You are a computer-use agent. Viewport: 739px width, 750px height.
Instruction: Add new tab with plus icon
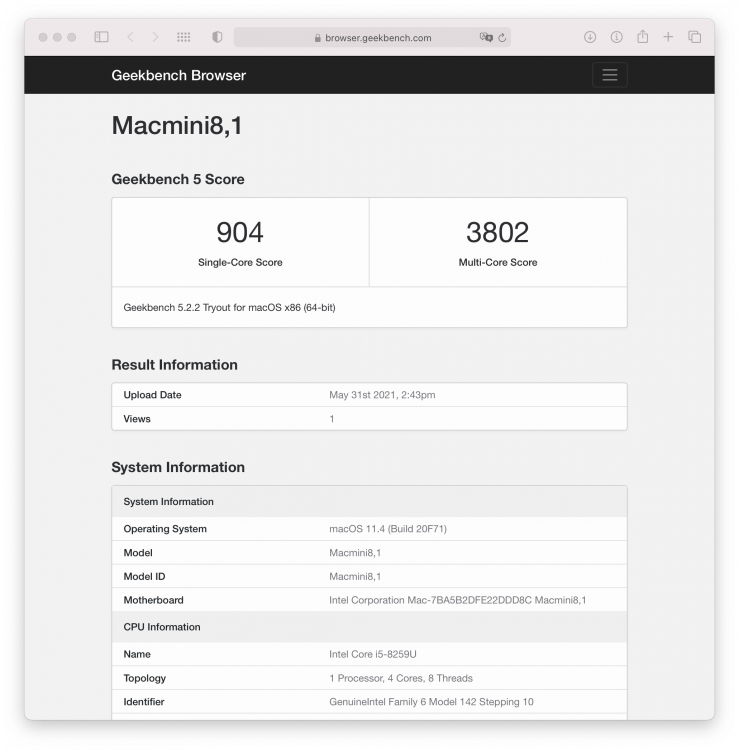[x=668, y=37]
